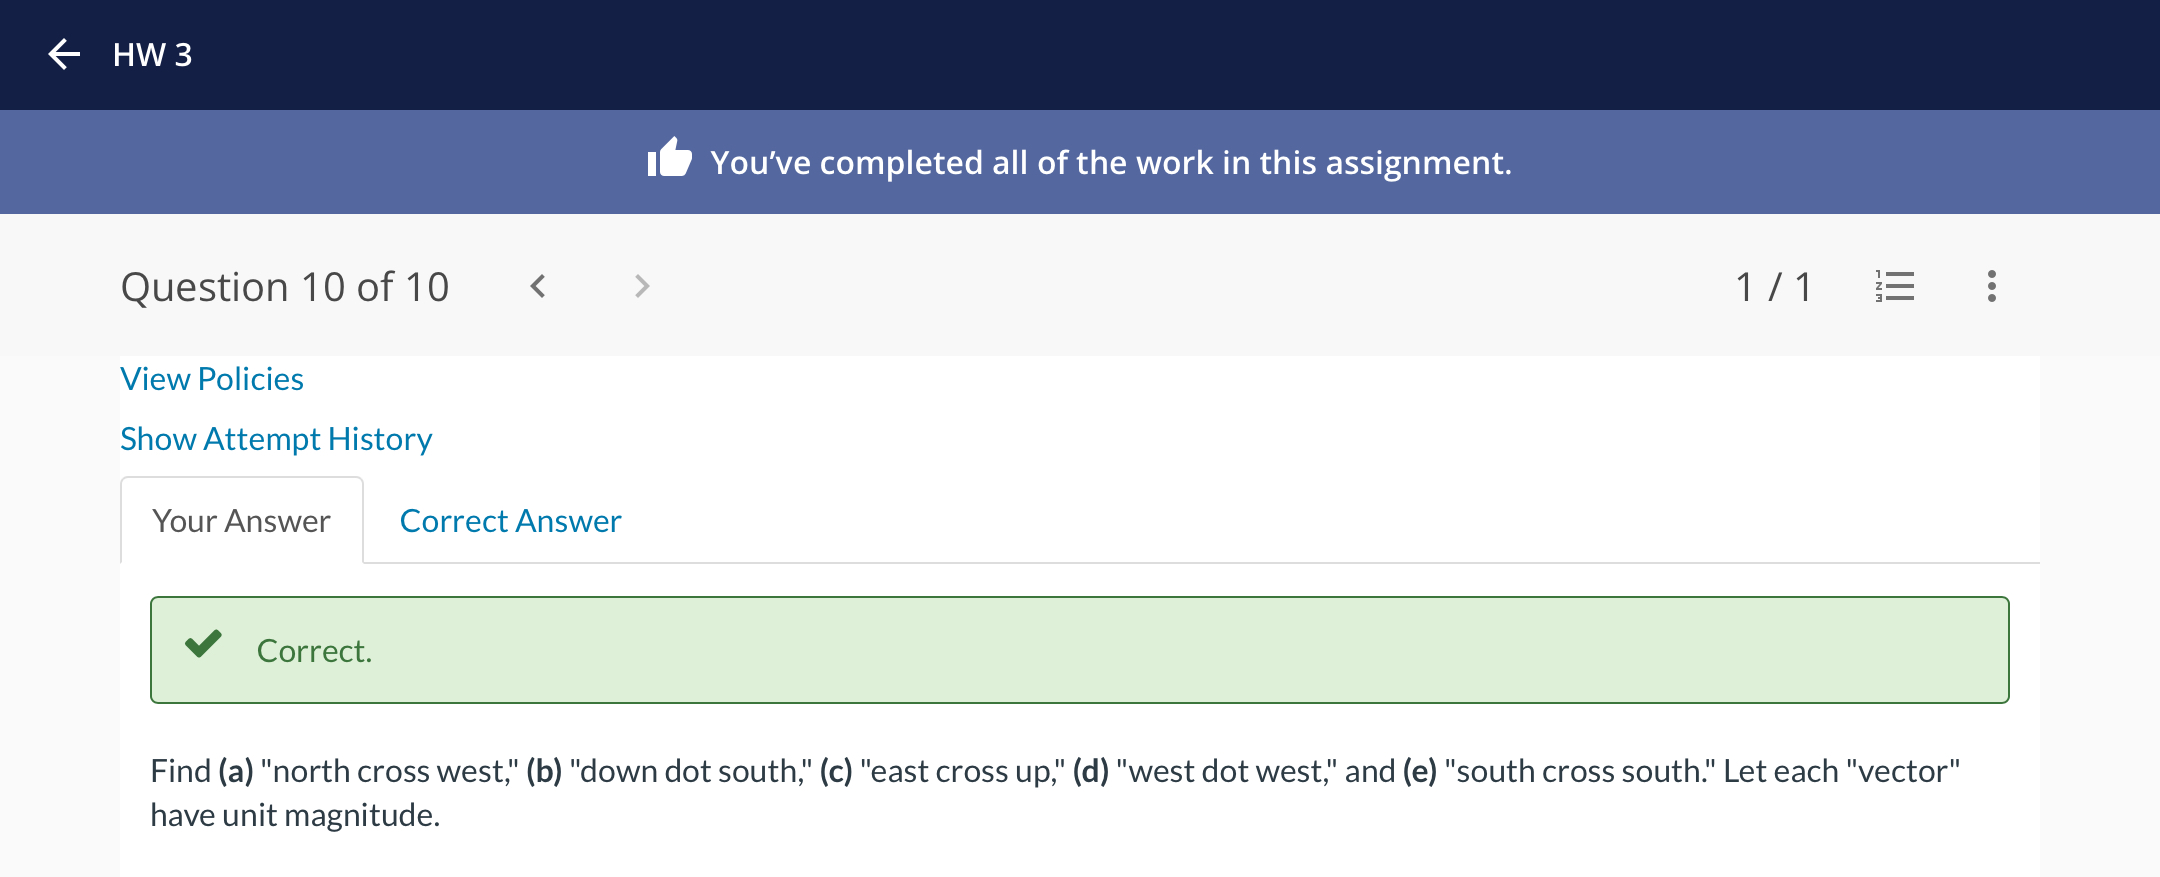
Task: Click the green Correct feedback box
Action: point(1080,650)
